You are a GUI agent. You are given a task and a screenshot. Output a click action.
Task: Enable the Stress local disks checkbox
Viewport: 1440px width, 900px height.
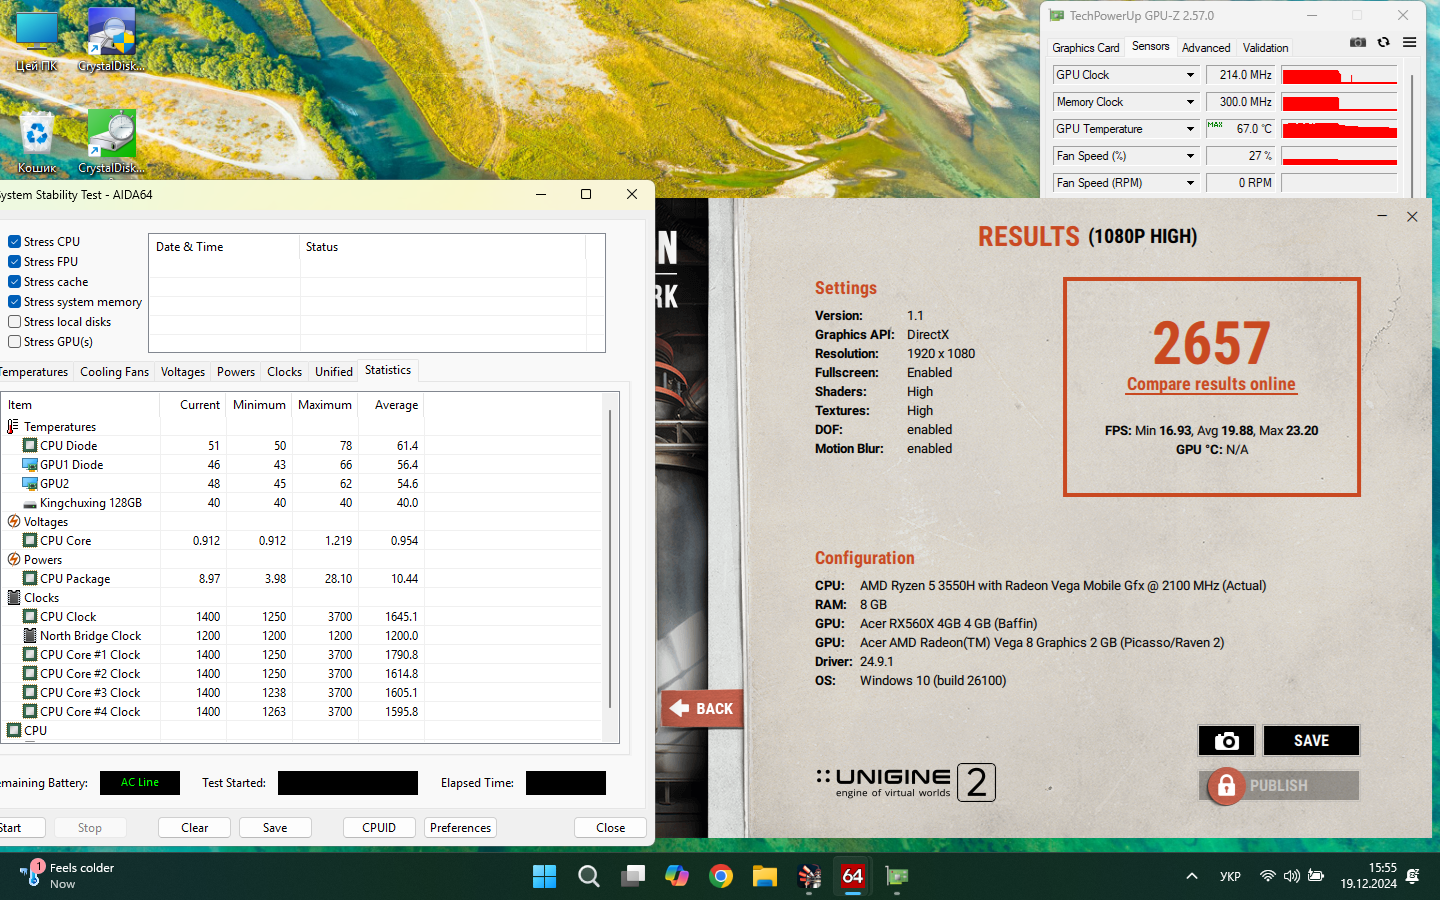pos(15,322)
